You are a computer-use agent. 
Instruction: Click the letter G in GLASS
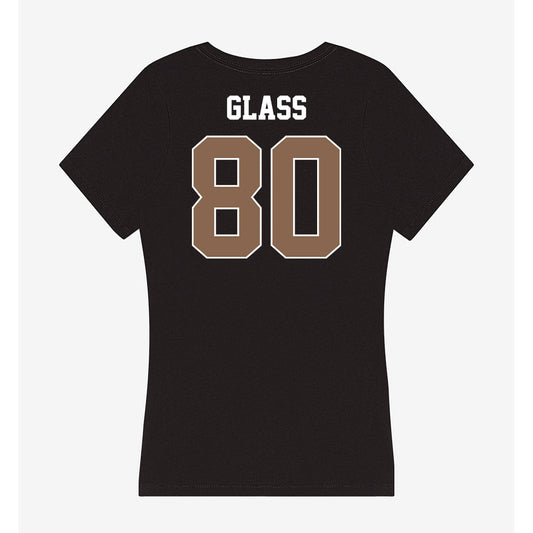coord(234,108)
